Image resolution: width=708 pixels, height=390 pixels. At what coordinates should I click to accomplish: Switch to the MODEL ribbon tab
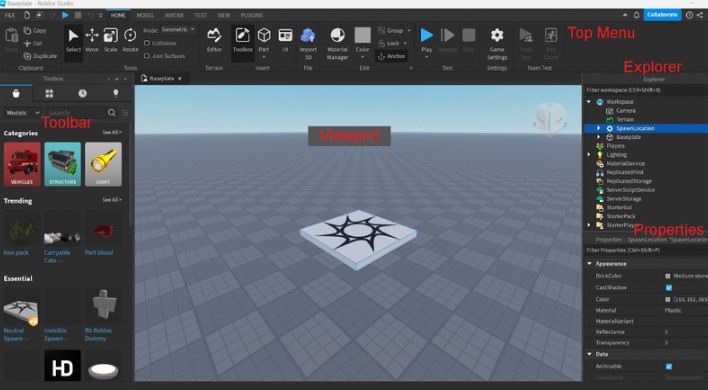point(145,15)
